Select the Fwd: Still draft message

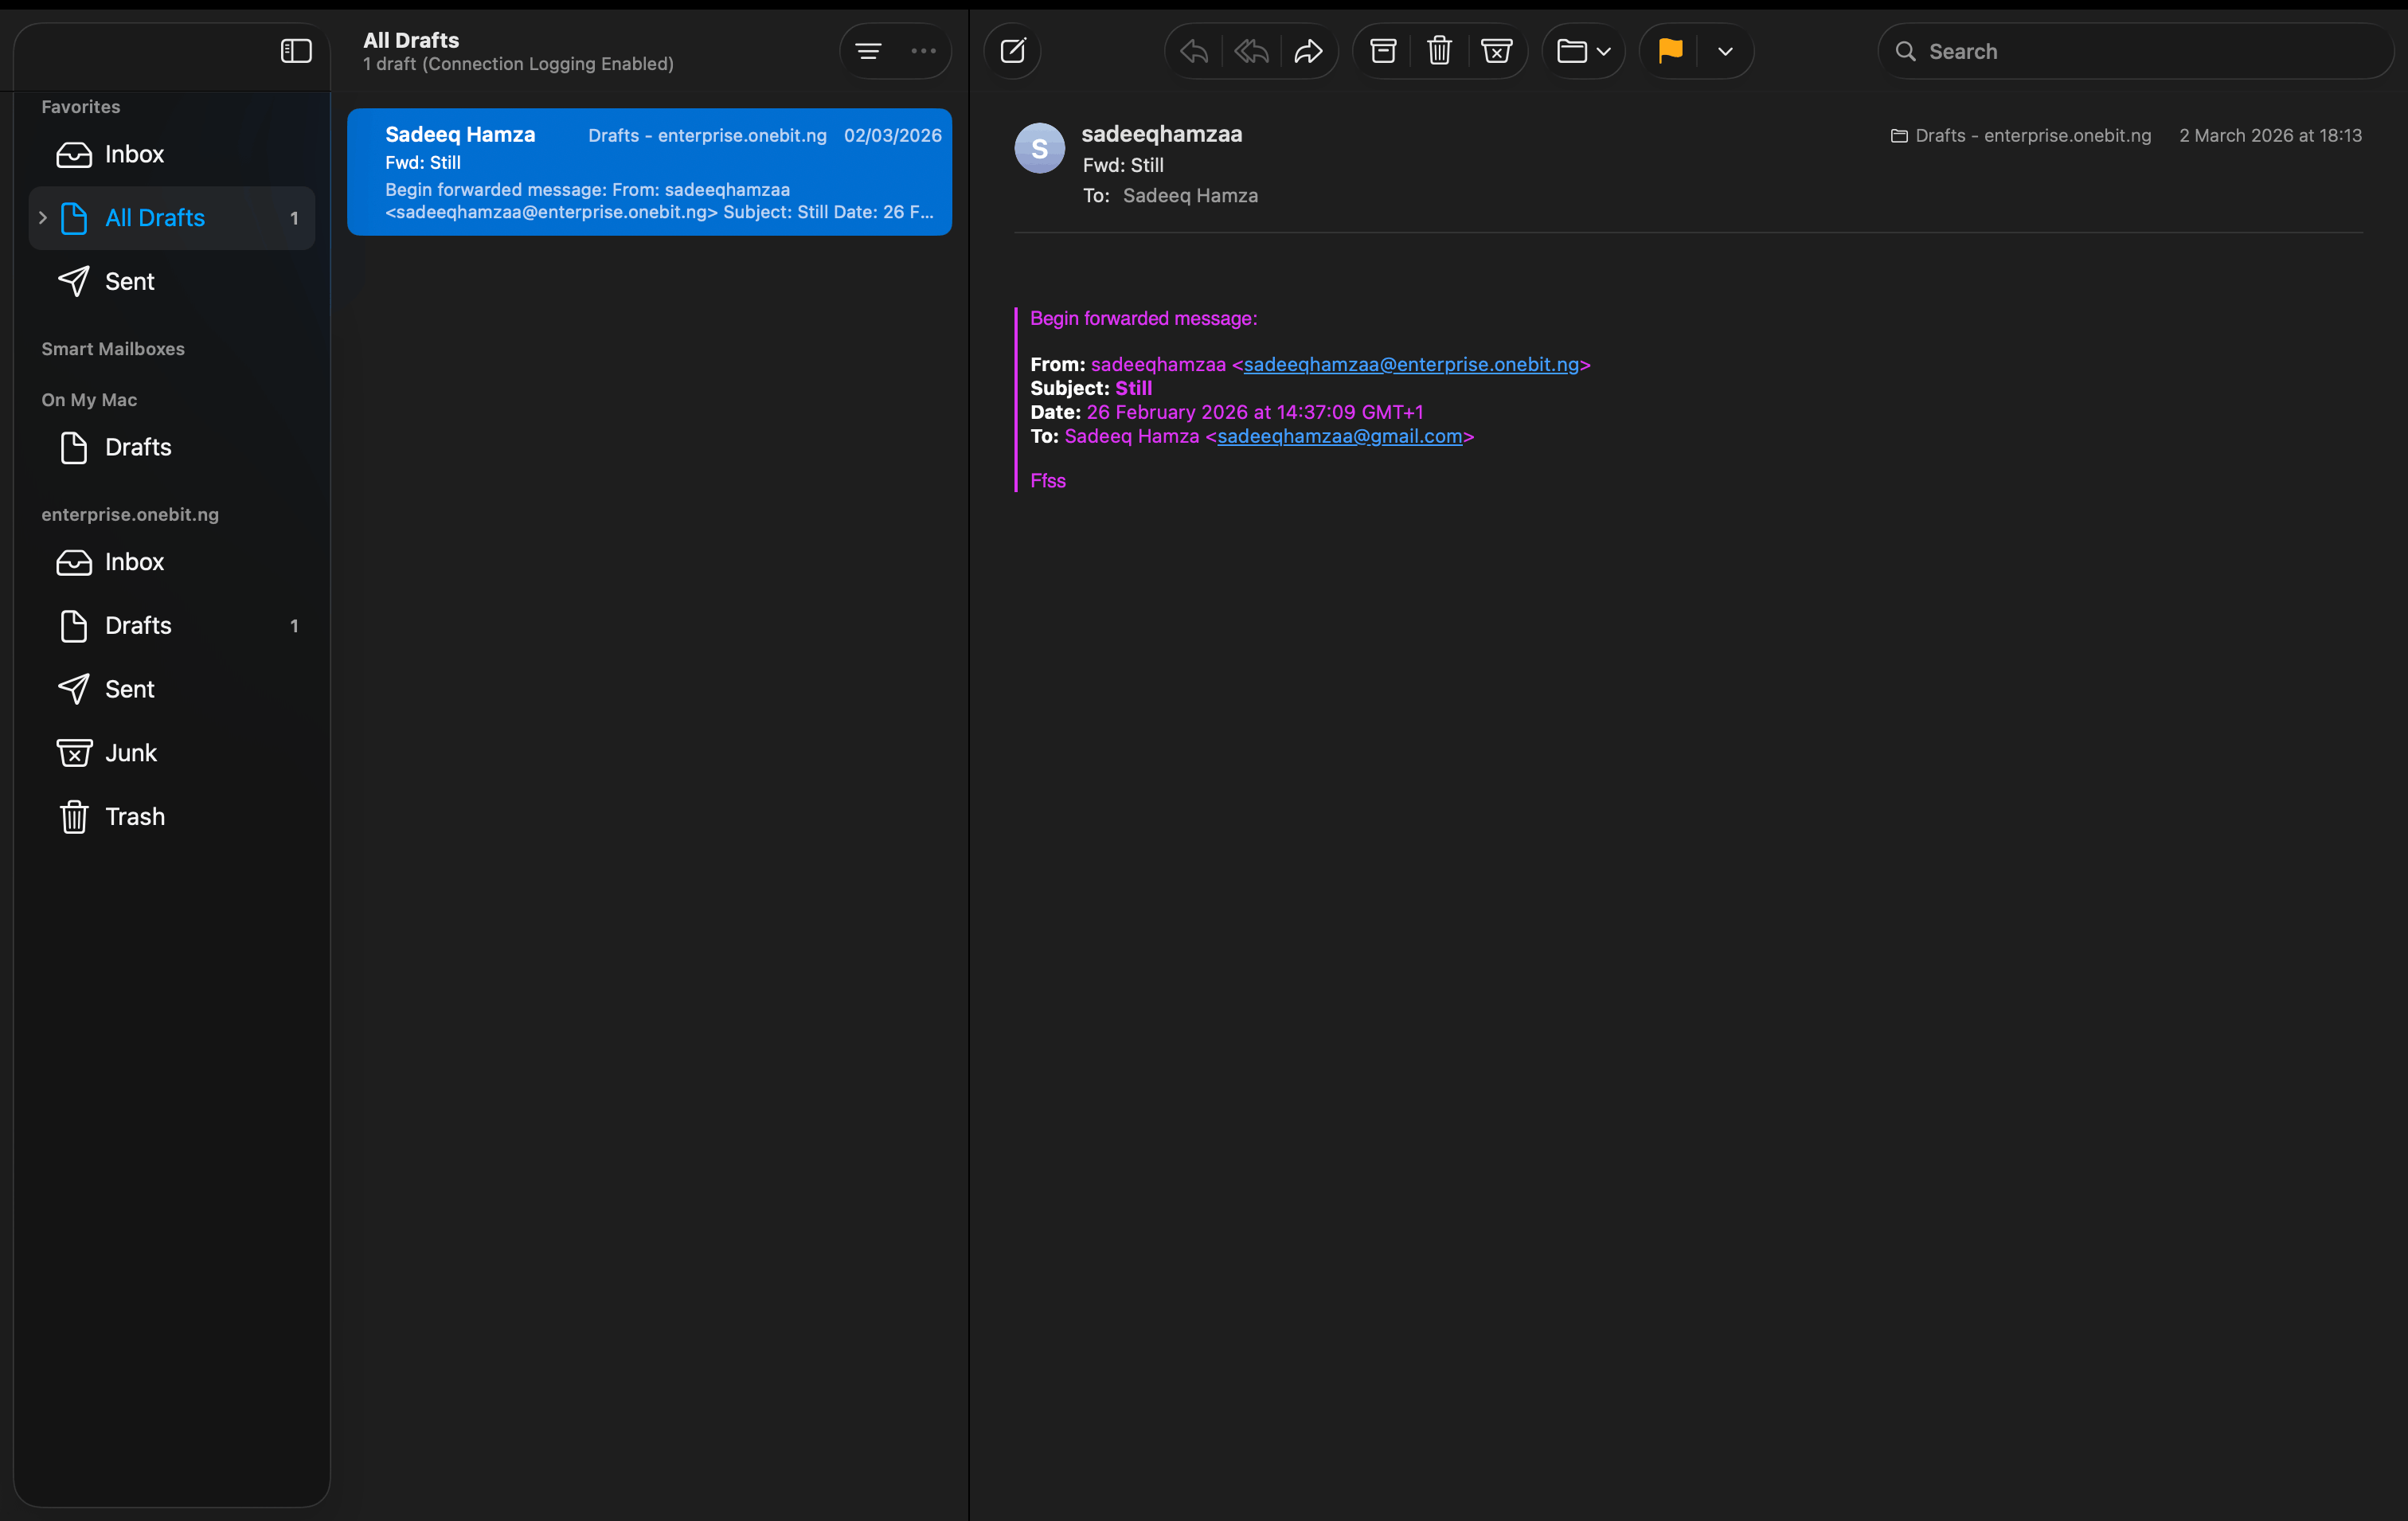click(x=649, y=172)
